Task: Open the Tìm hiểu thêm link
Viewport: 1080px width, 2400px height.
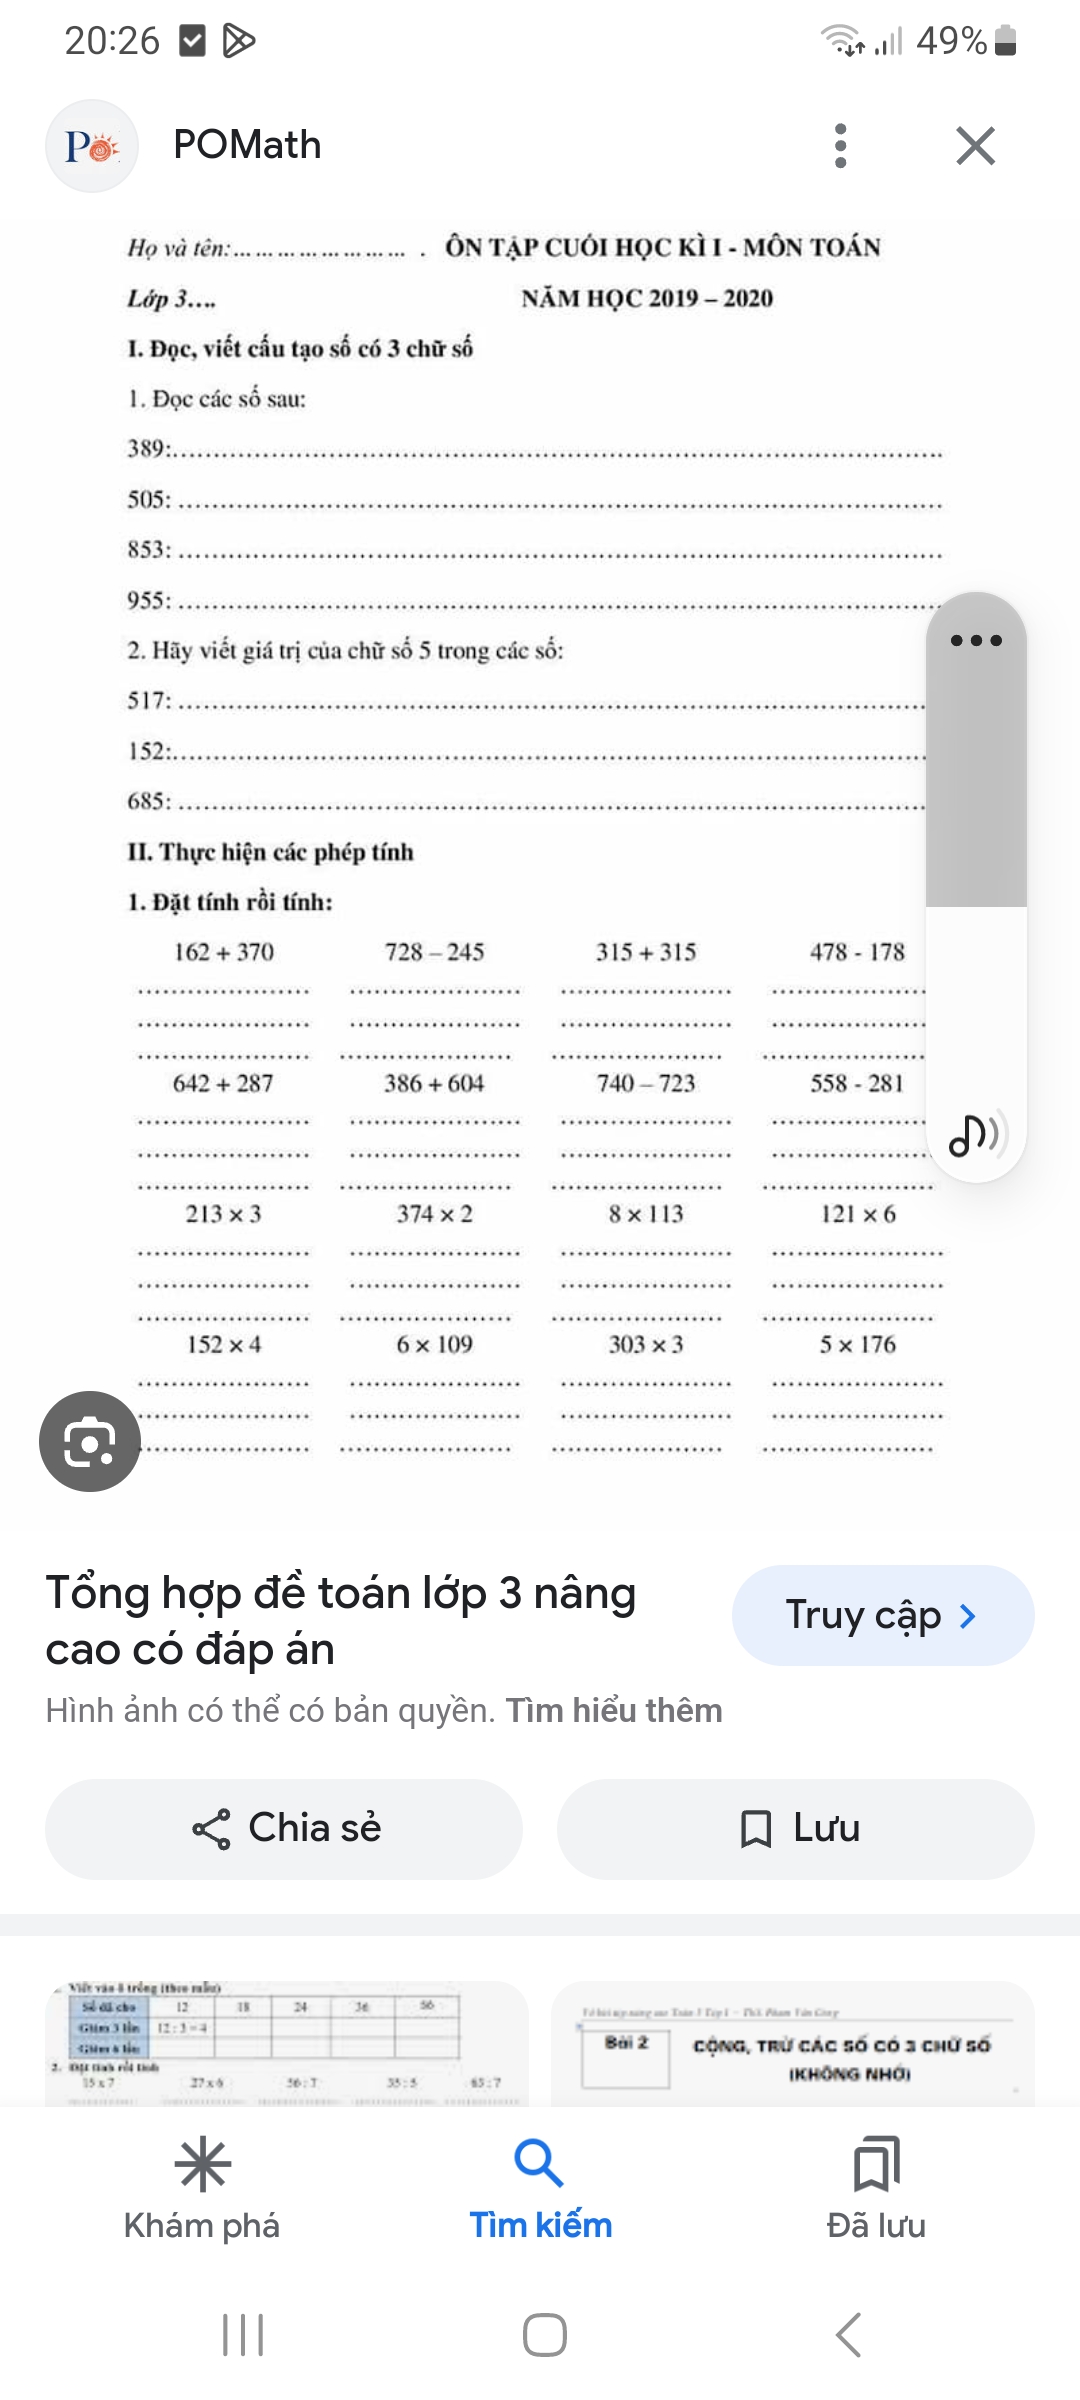Action: click(x=614, y=1711)
